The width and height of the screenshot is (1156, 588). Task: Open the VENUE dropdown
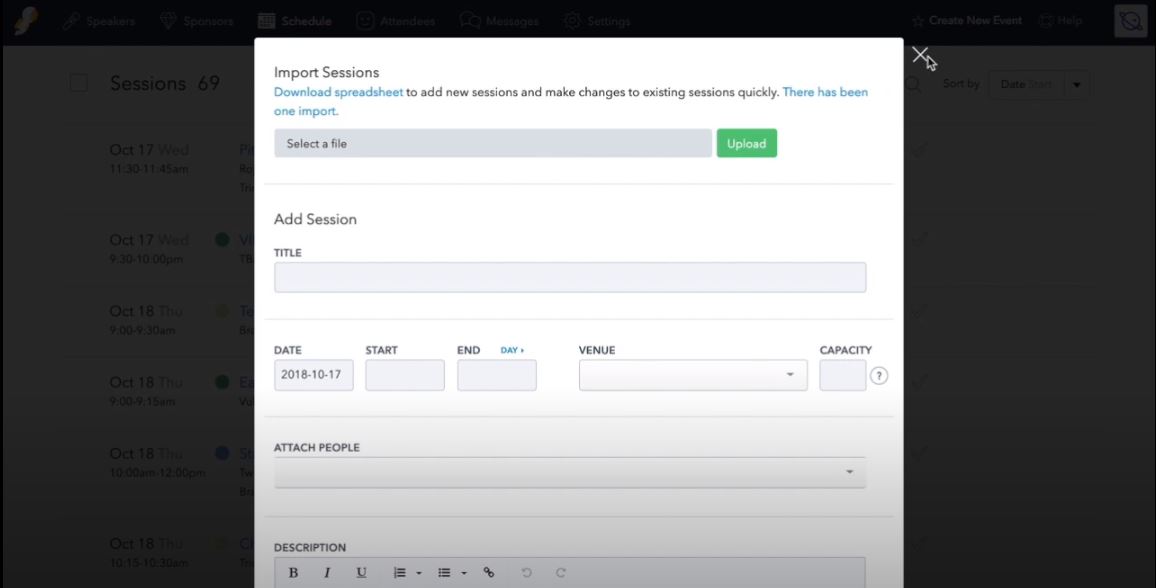click(693, 375)
